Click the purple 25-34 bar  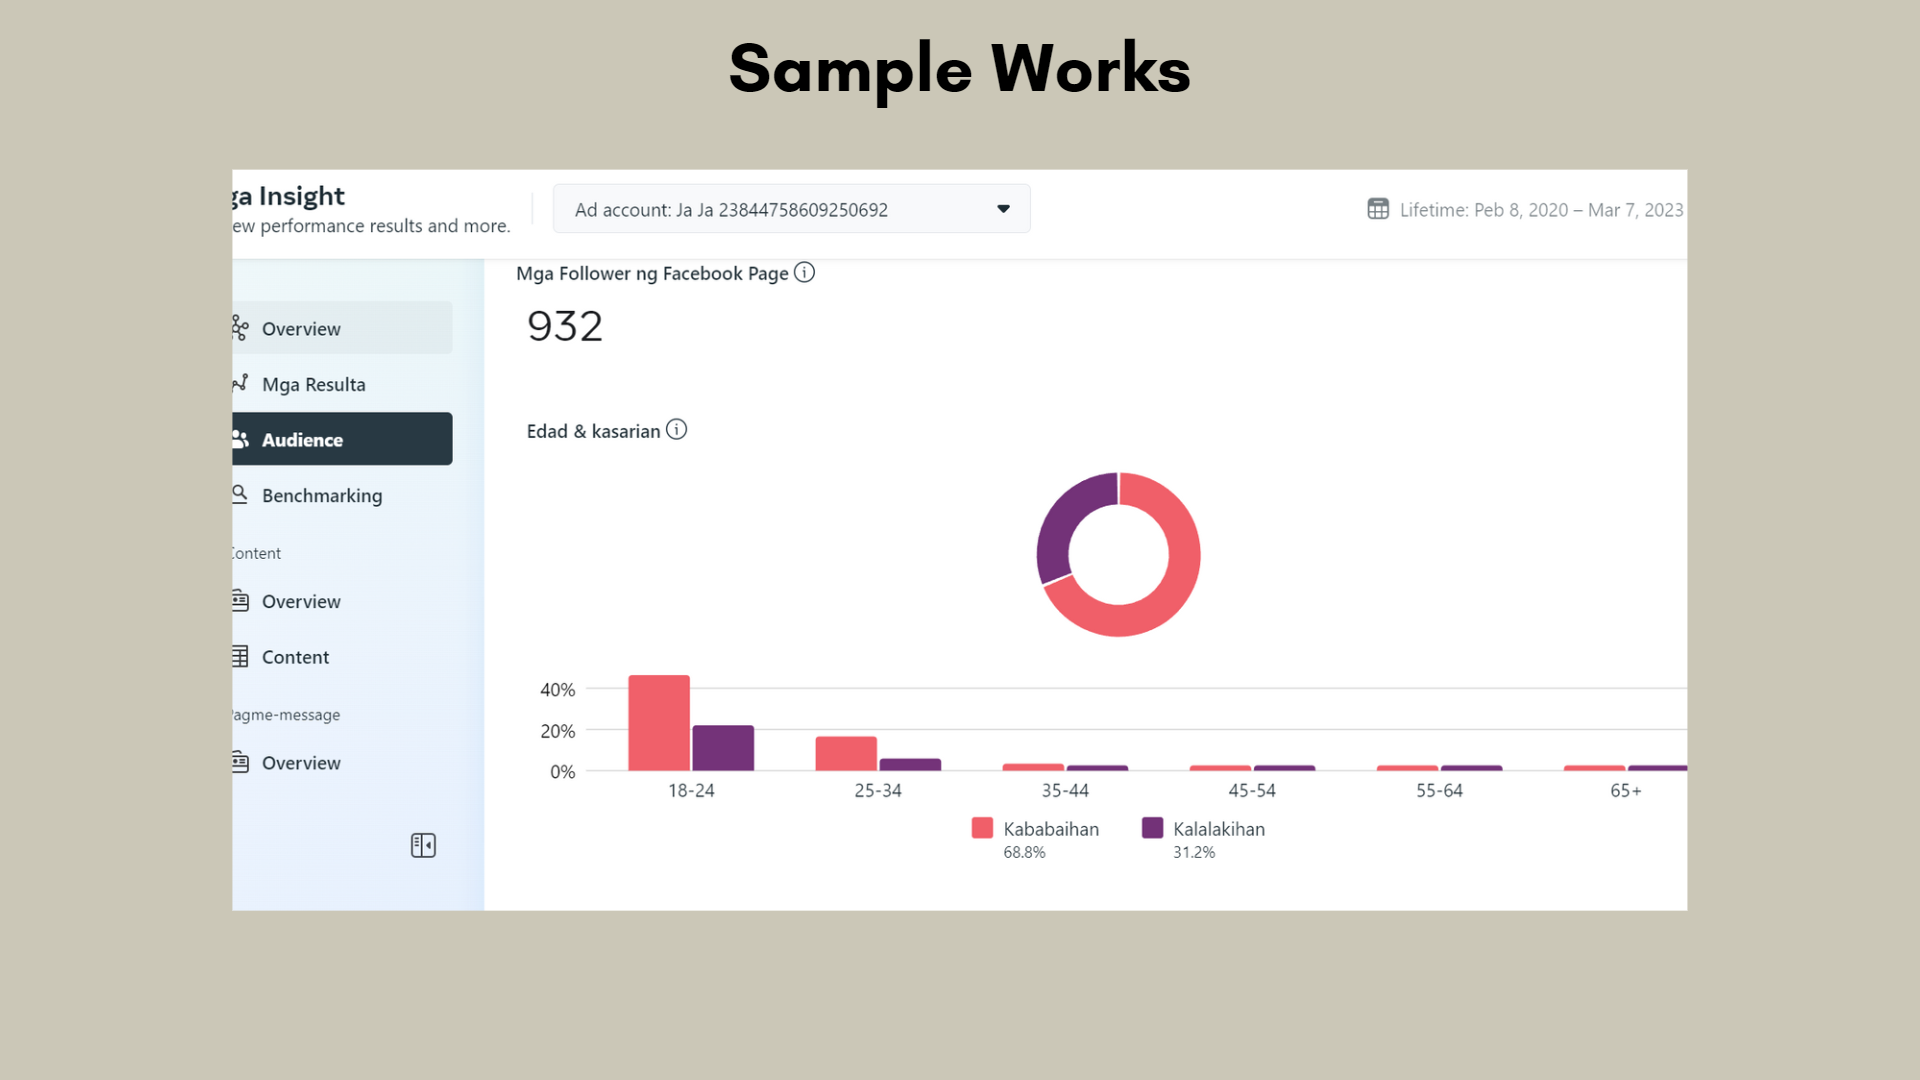coord(910,765)
